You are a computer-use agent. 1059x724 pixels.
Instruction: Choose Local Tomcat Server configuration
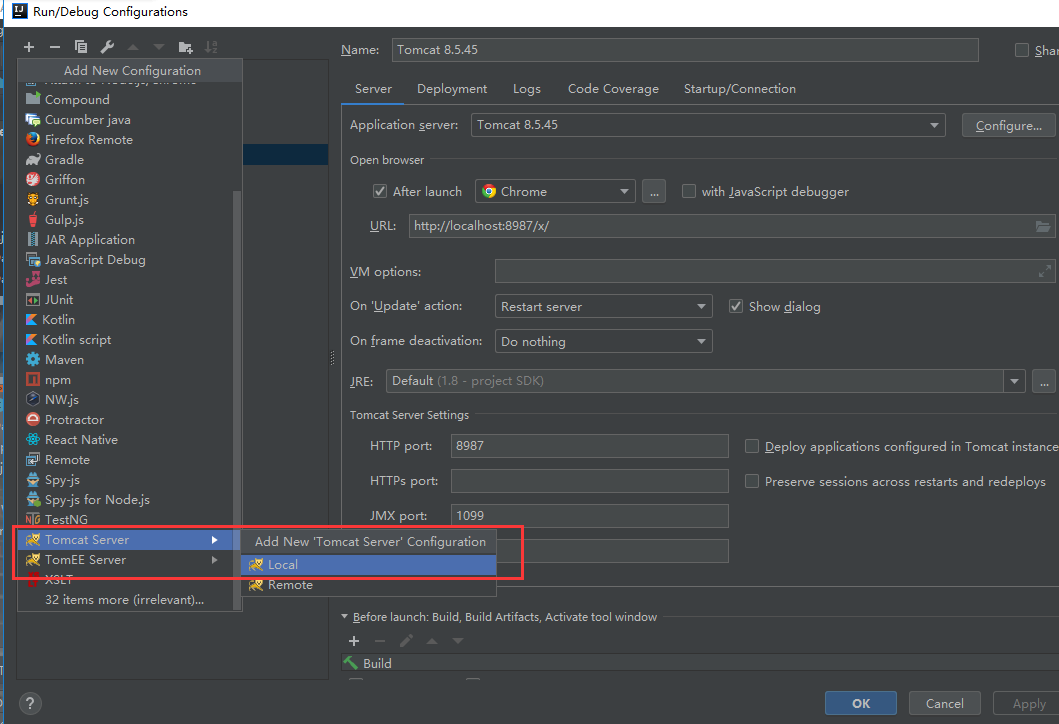click(369, 565)
